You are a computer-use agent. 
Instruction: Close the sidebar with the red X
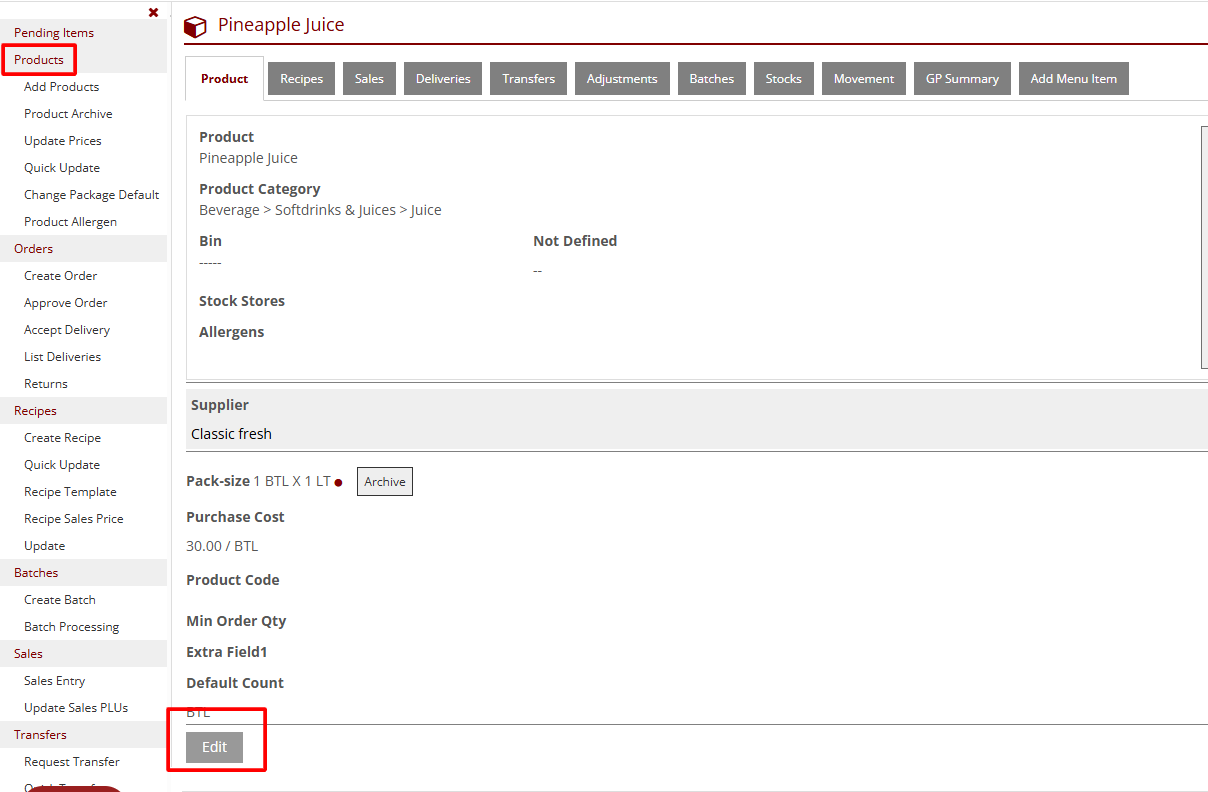[x=153, y=12]
